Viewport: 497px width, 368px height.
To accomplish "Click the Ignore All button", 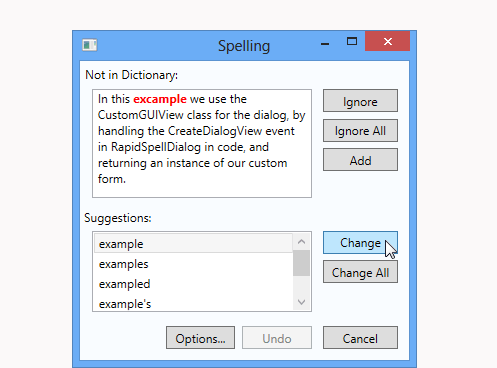I will point(360,131).
